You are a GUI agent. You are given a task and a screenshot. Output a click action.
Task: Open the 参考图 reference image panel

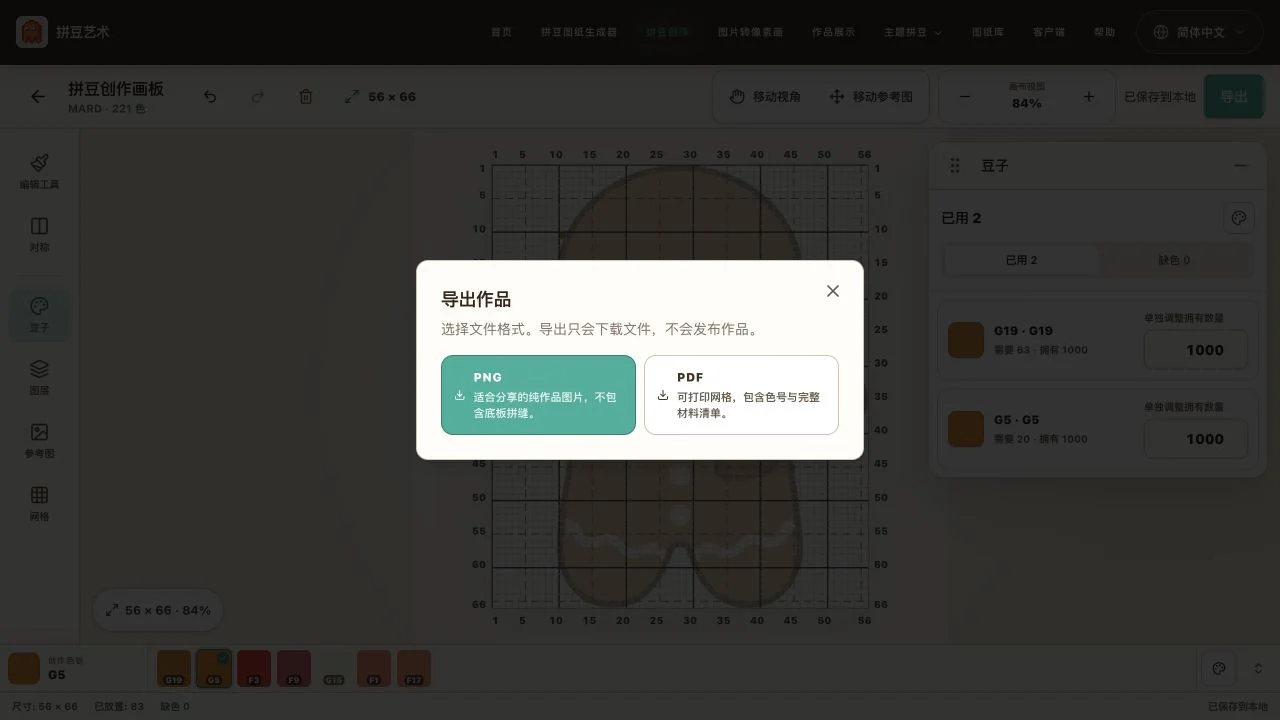(39, 441)
